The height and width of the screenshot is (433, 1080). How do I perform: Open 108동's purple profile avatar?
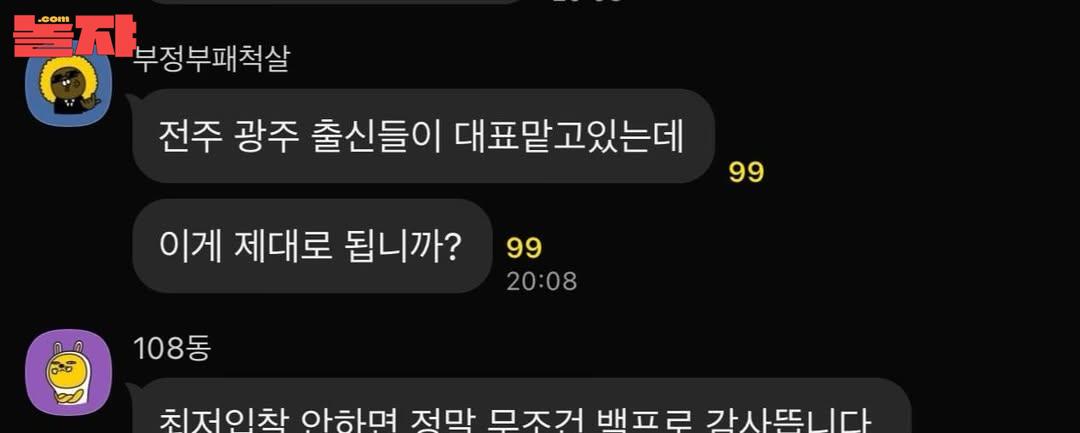69,372
